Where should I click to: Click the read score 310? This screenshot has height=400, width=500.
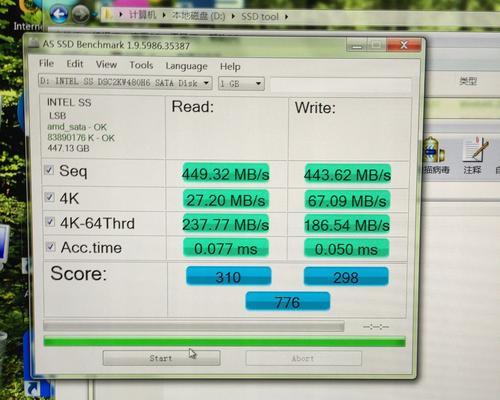pos(228,276)
